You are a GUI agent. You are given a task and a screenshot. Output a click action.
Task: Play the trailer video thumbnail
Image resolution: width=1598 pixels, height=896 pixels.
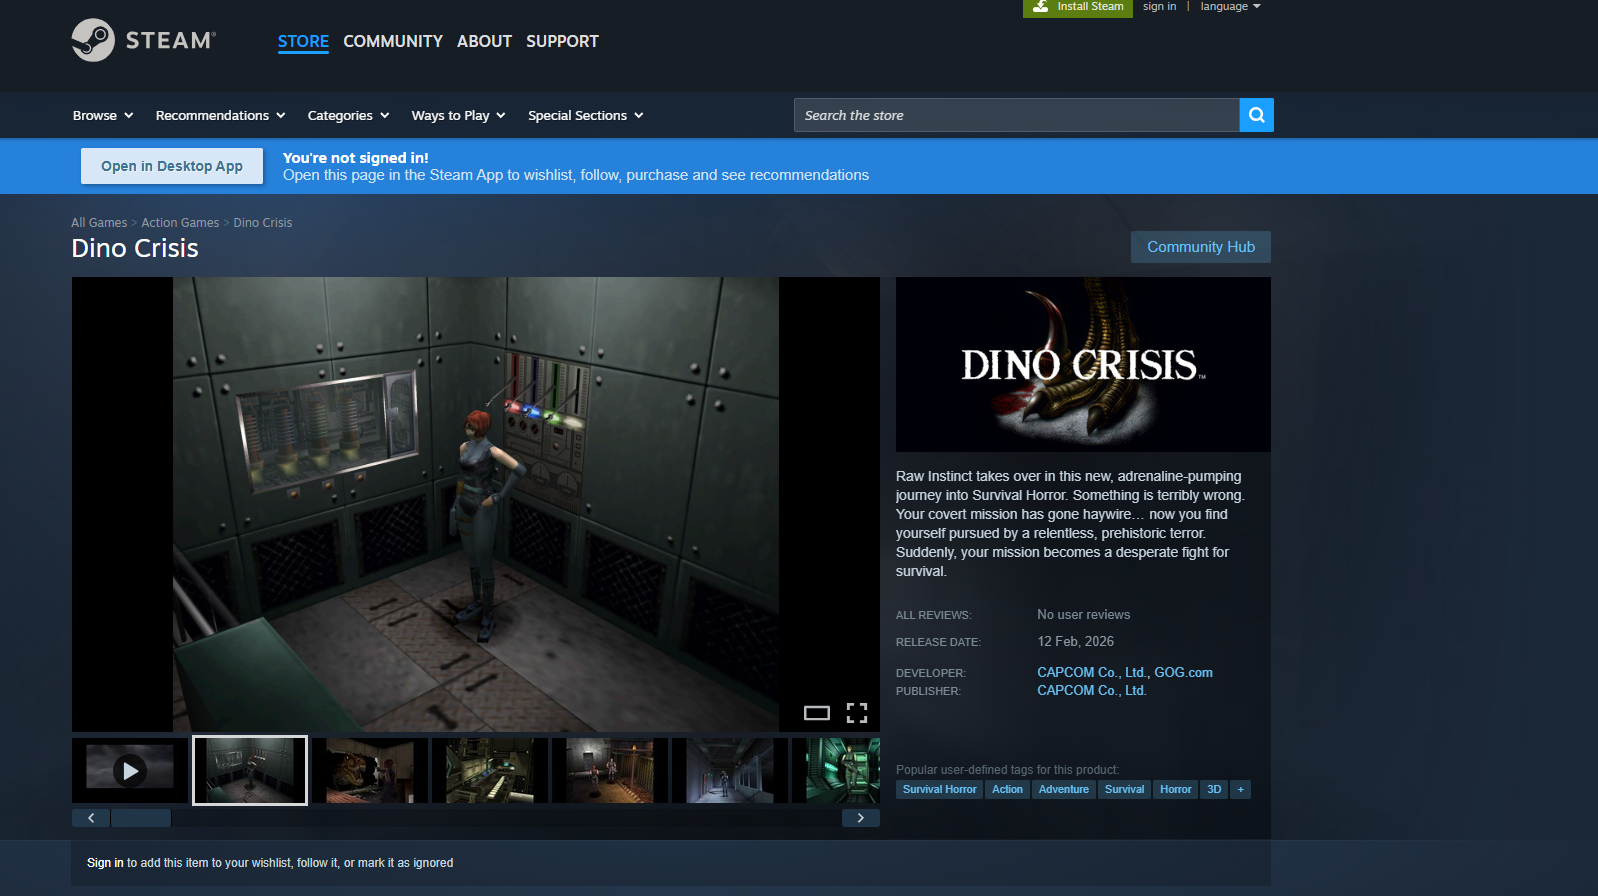(130, 770)
